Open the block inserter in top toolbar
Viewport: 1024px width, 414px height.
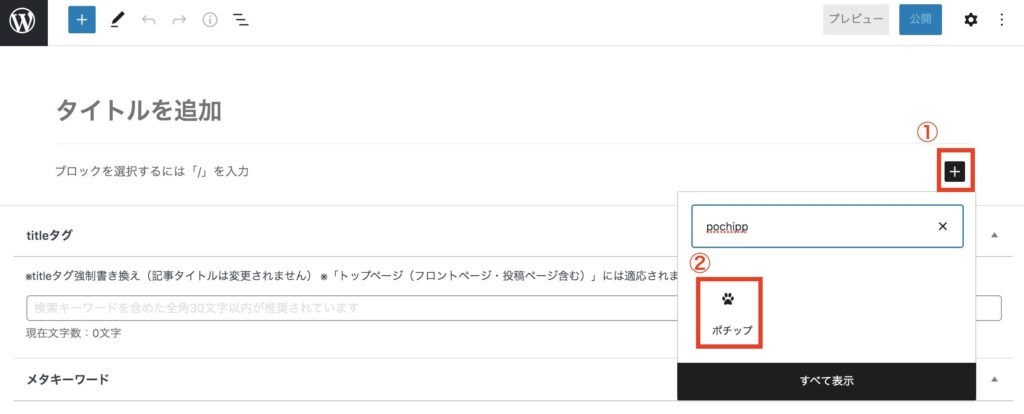(x=82, y=20)
